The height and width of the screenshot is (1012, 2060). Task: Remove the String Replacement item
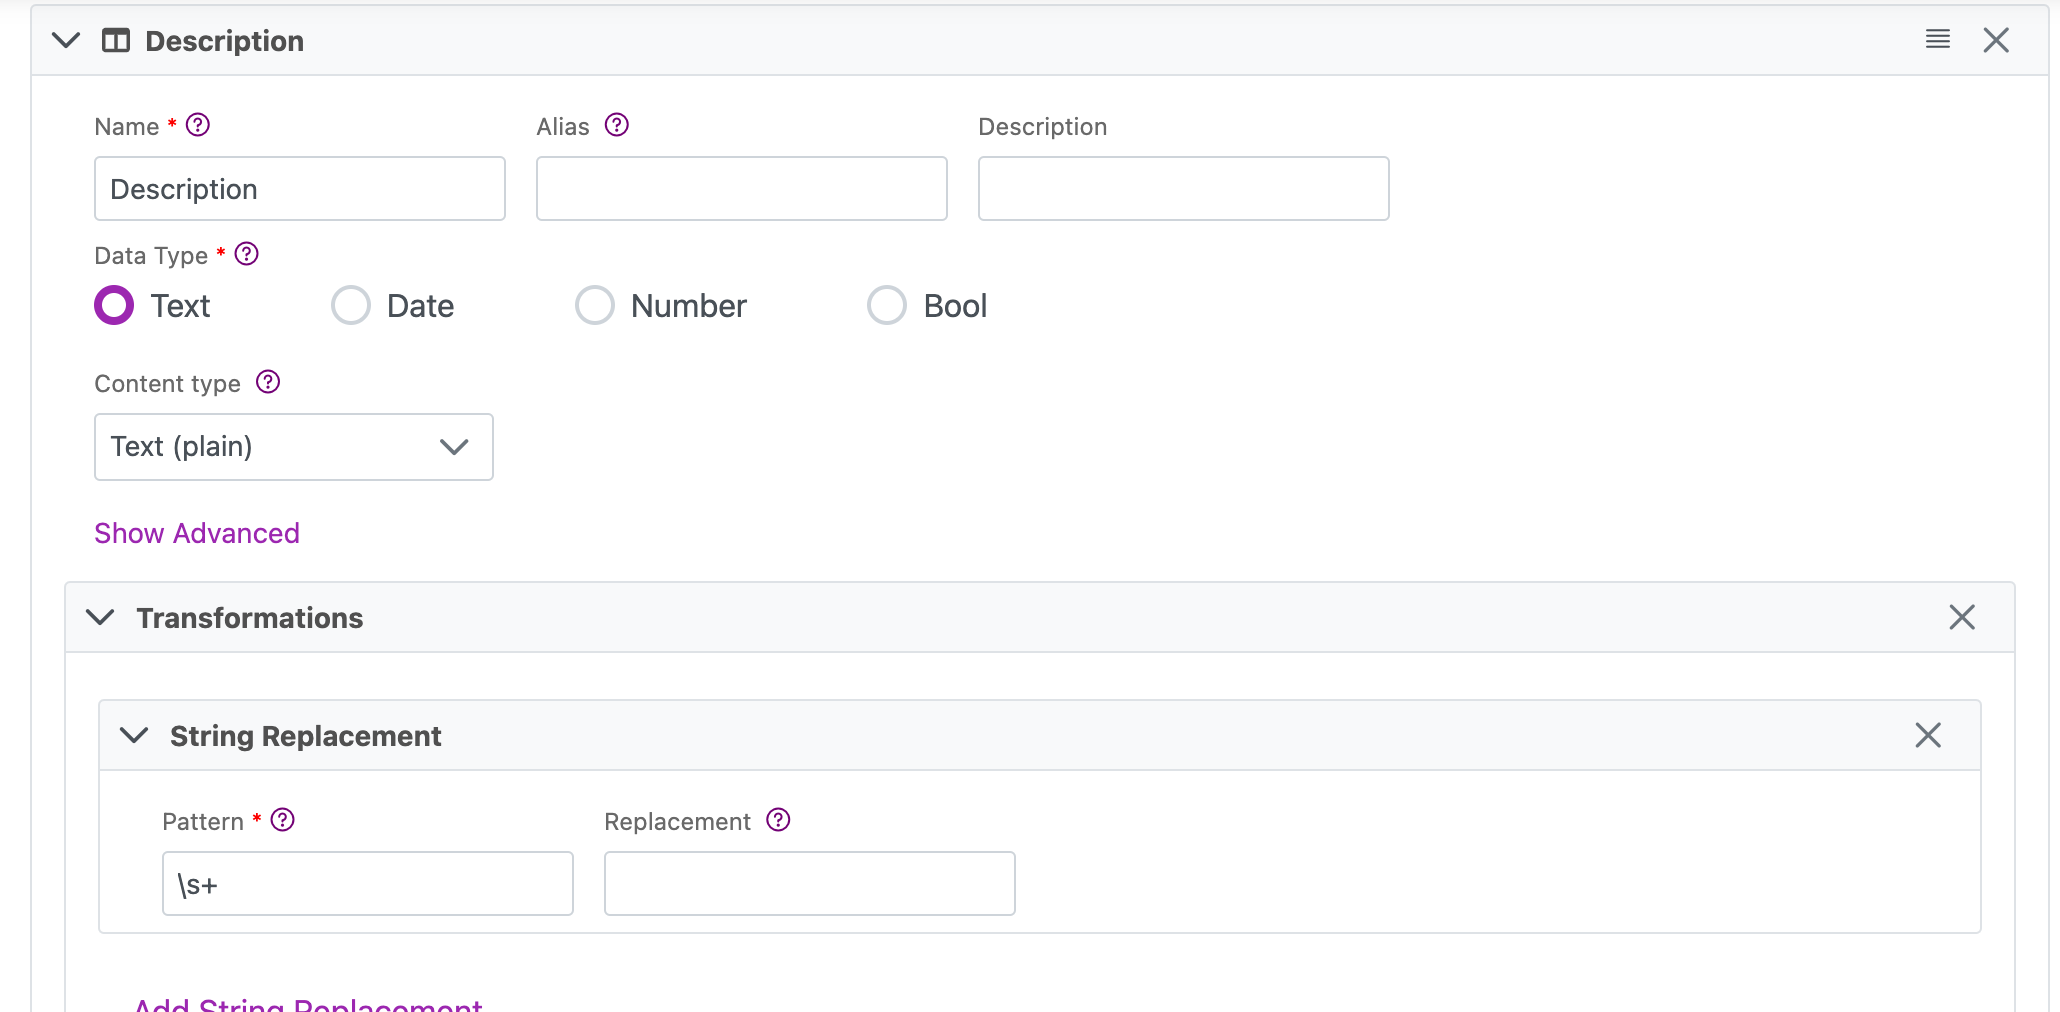coord(1928,735)
